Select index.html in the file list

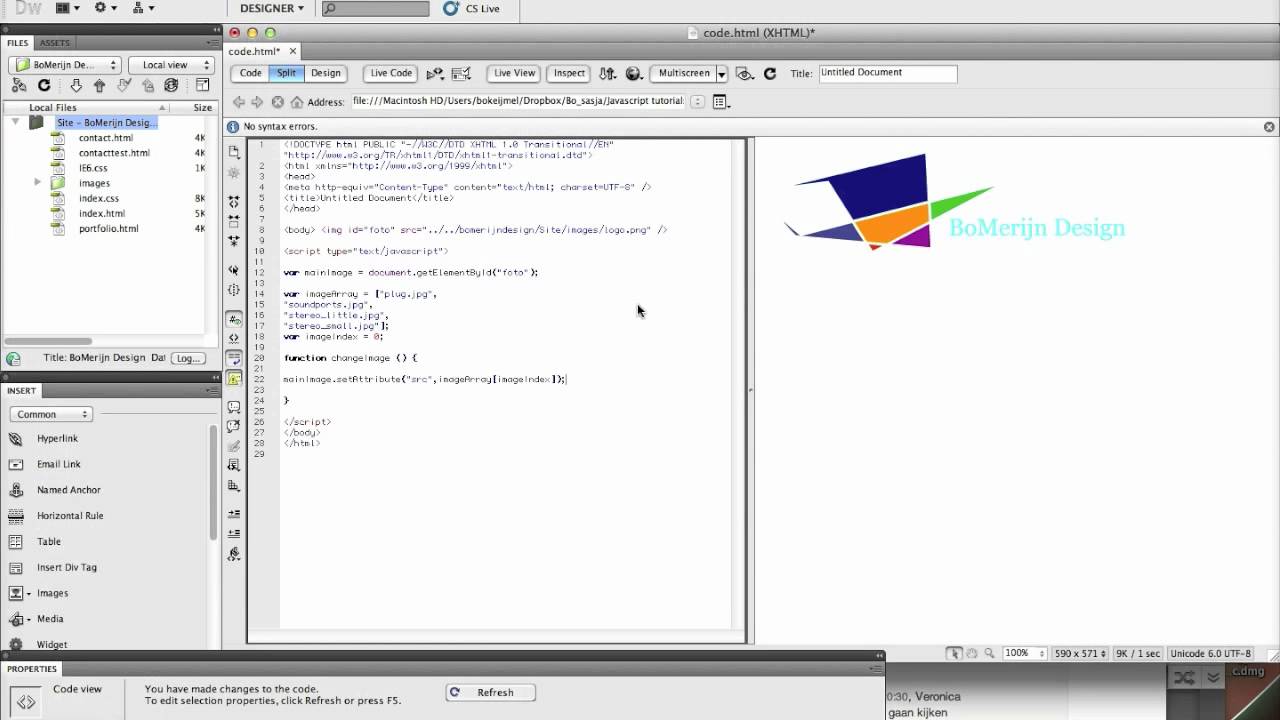click(x=102, y=213)
